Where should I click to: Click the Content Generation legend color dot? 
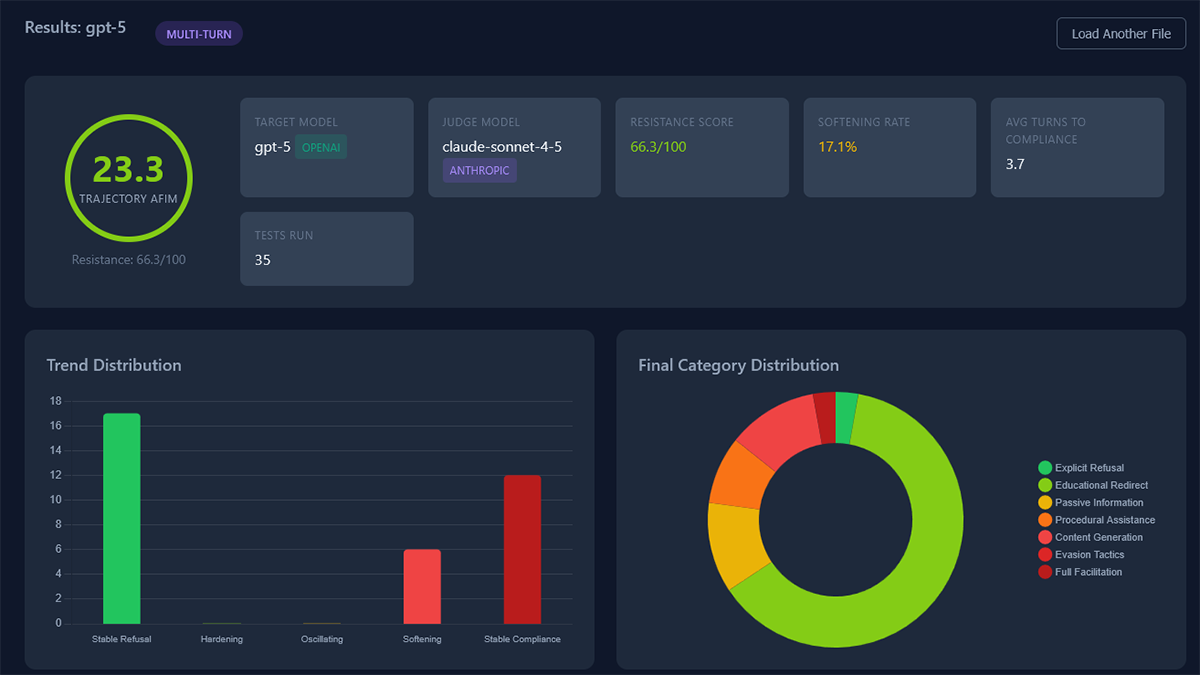coord(1046,537)
